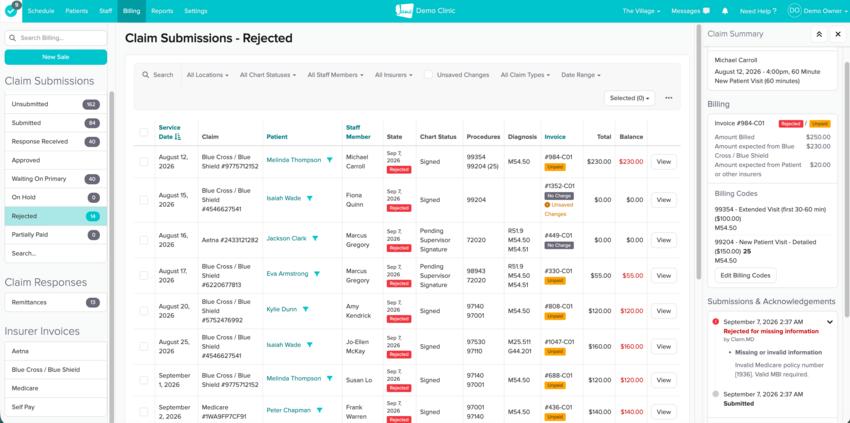This screenshot has width=850, height=423.
Task: Open the Eva Armstrong patient link
Action: pos(287,274)
